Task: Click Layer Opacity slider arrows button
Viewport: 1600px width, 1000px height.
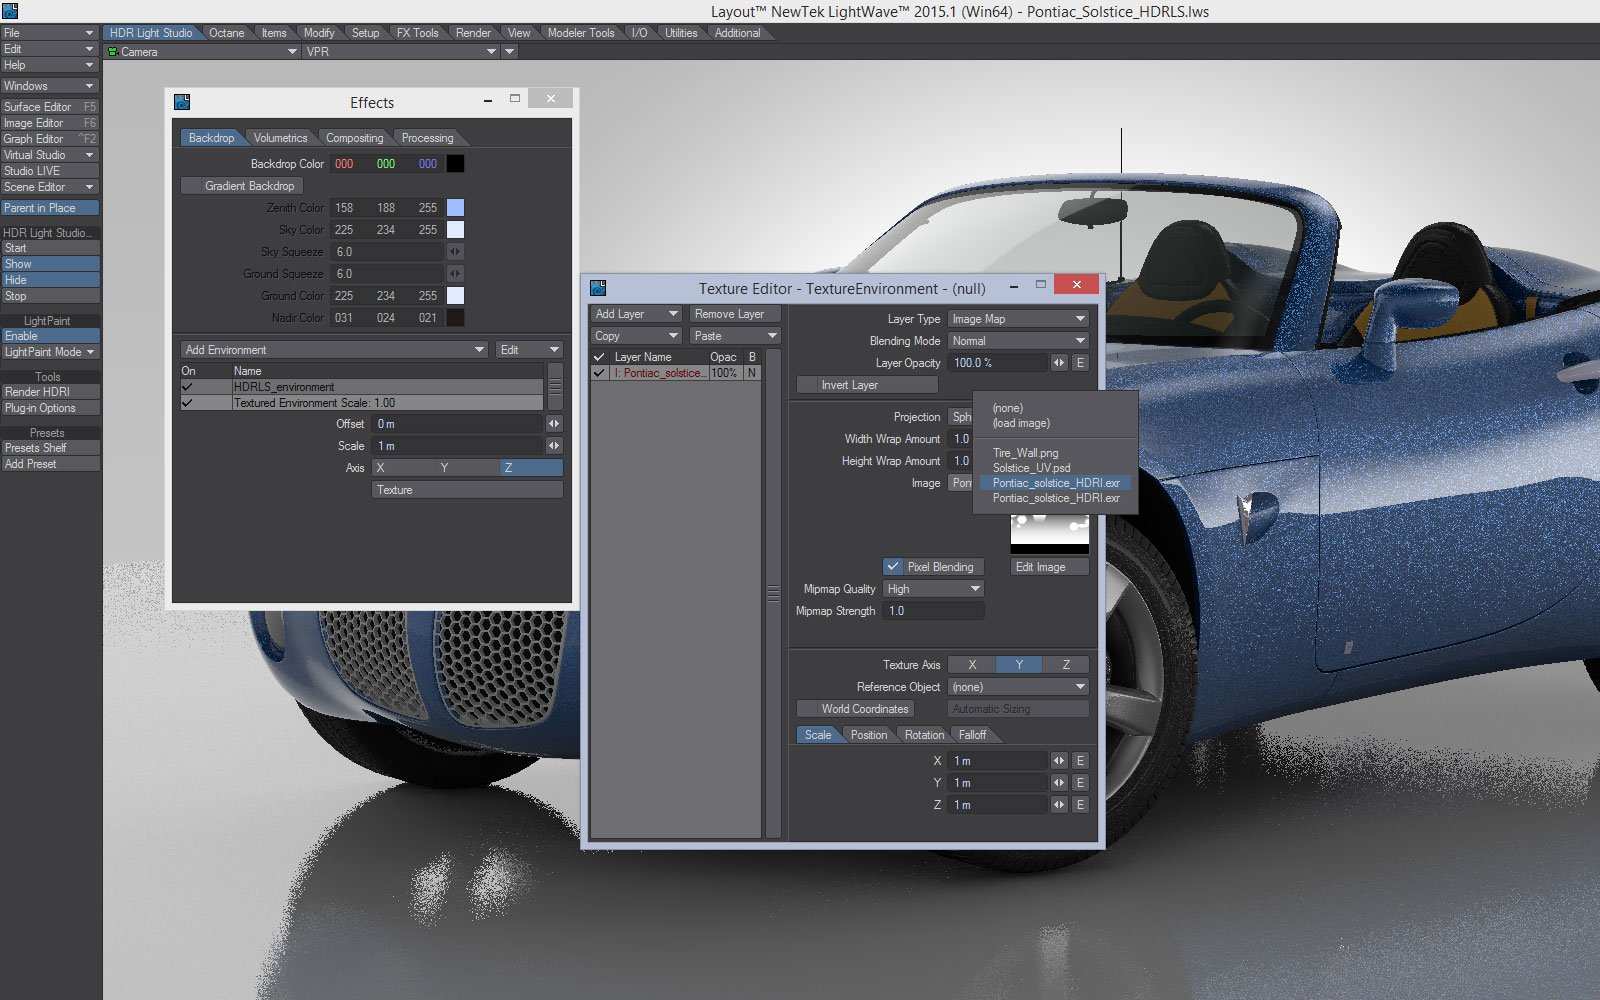Action: click(x=1059, y=363)
